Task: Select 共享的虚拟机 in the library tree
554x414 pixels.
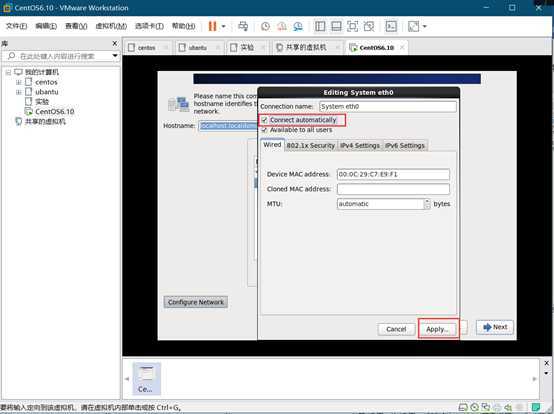Action: 45,122
